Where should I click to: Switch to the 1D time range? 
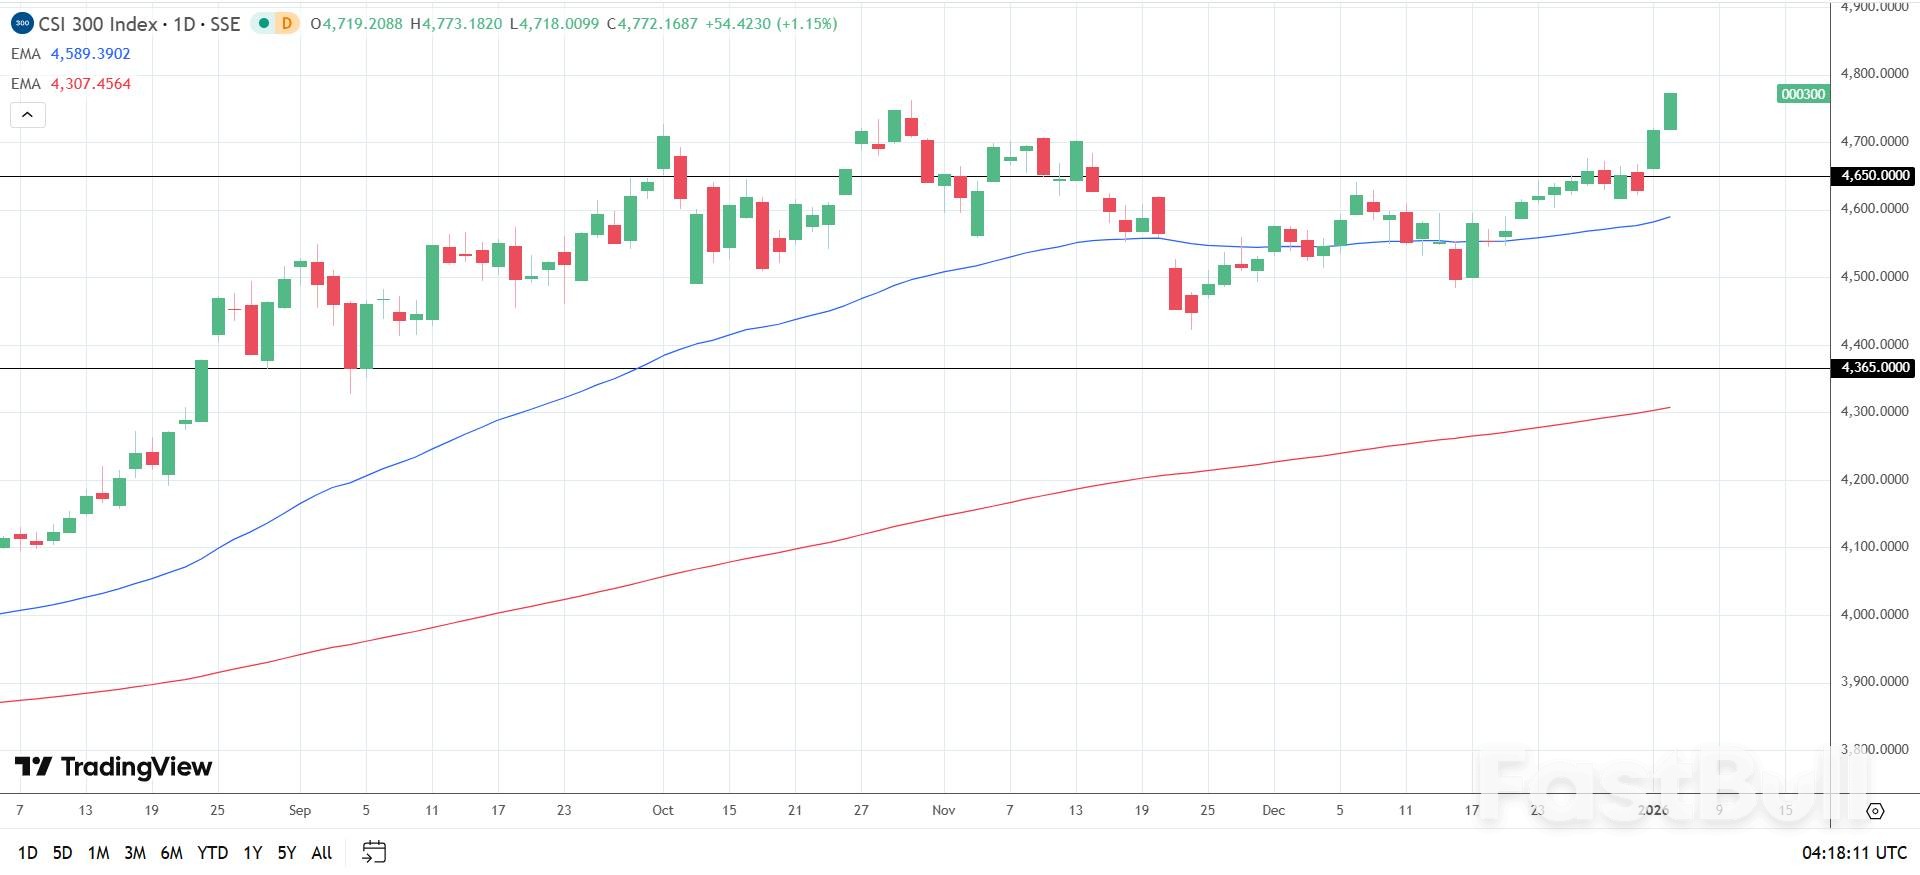click(x=28, y=853)
